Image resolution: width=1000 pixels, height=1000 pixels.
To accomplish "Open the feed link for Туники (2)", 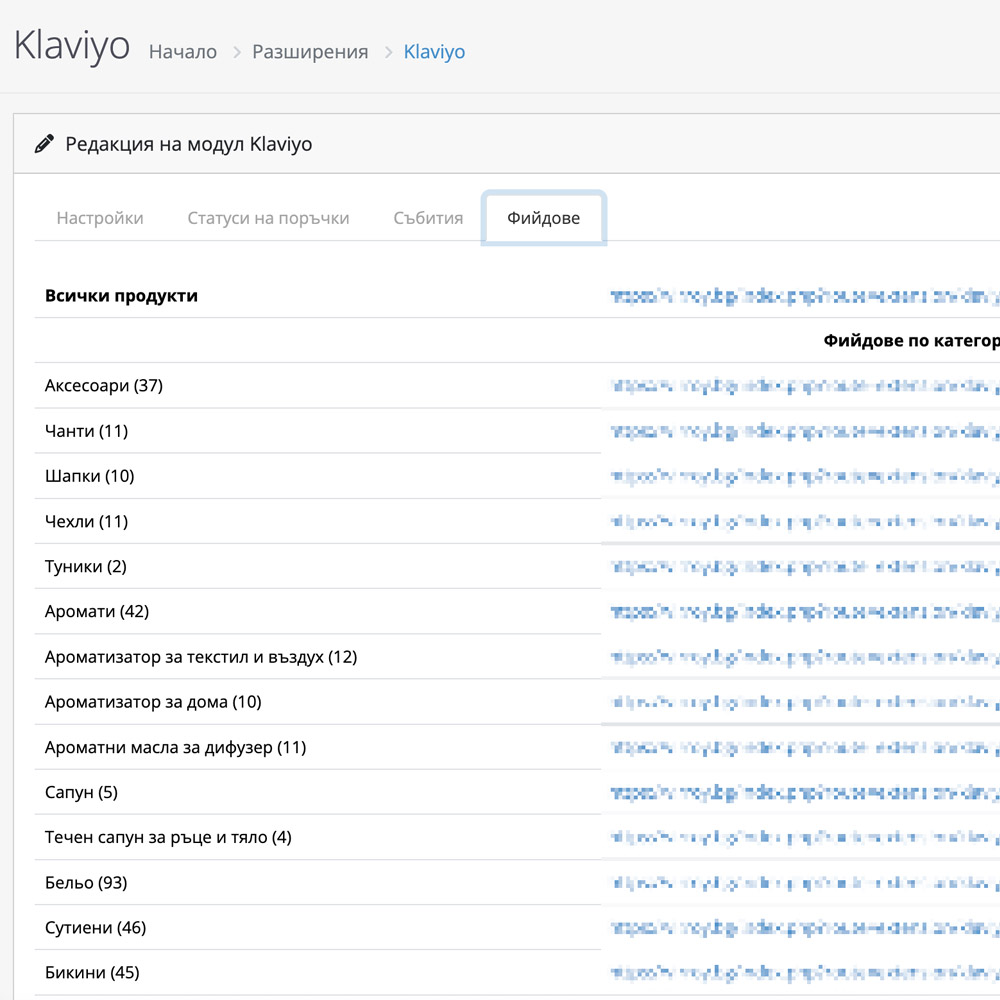I will (805, 566).
